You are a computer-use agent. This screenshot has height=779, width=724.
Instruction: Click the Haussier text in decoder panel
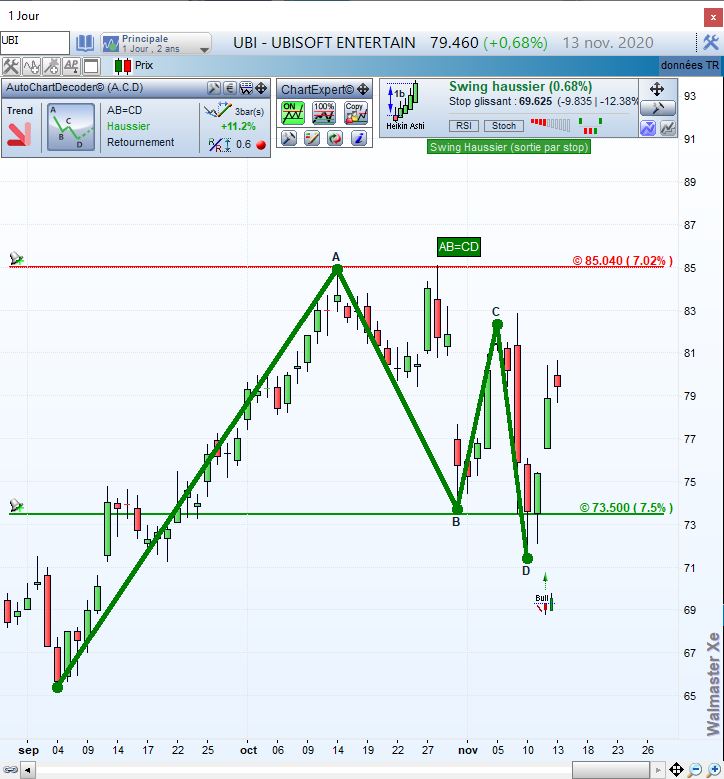(128, 126)
